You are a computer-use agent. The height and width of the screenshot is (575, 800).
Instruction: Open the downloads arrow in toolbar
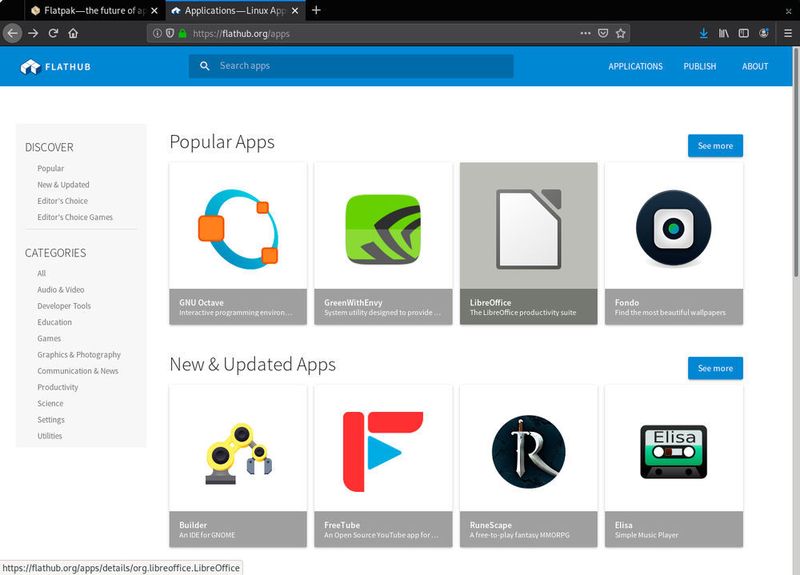[x=704, y=34]
